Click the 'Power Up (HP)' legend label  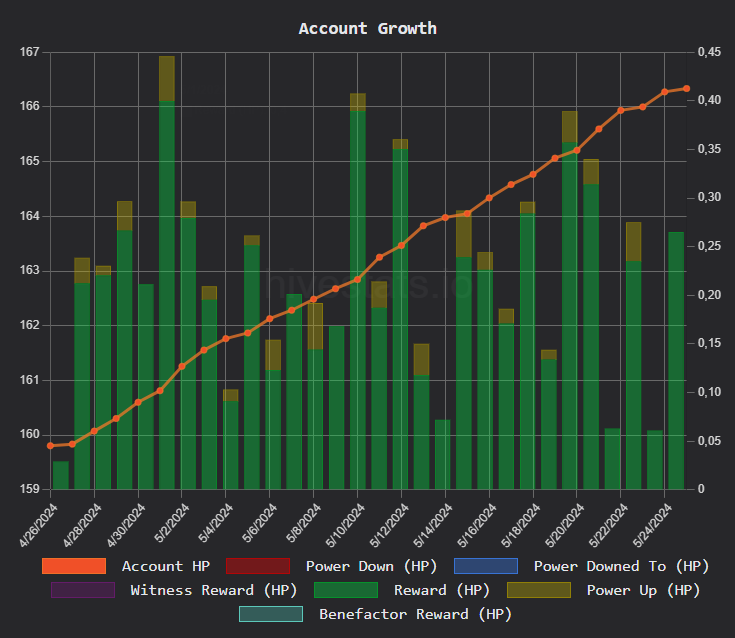coord(643,590)
